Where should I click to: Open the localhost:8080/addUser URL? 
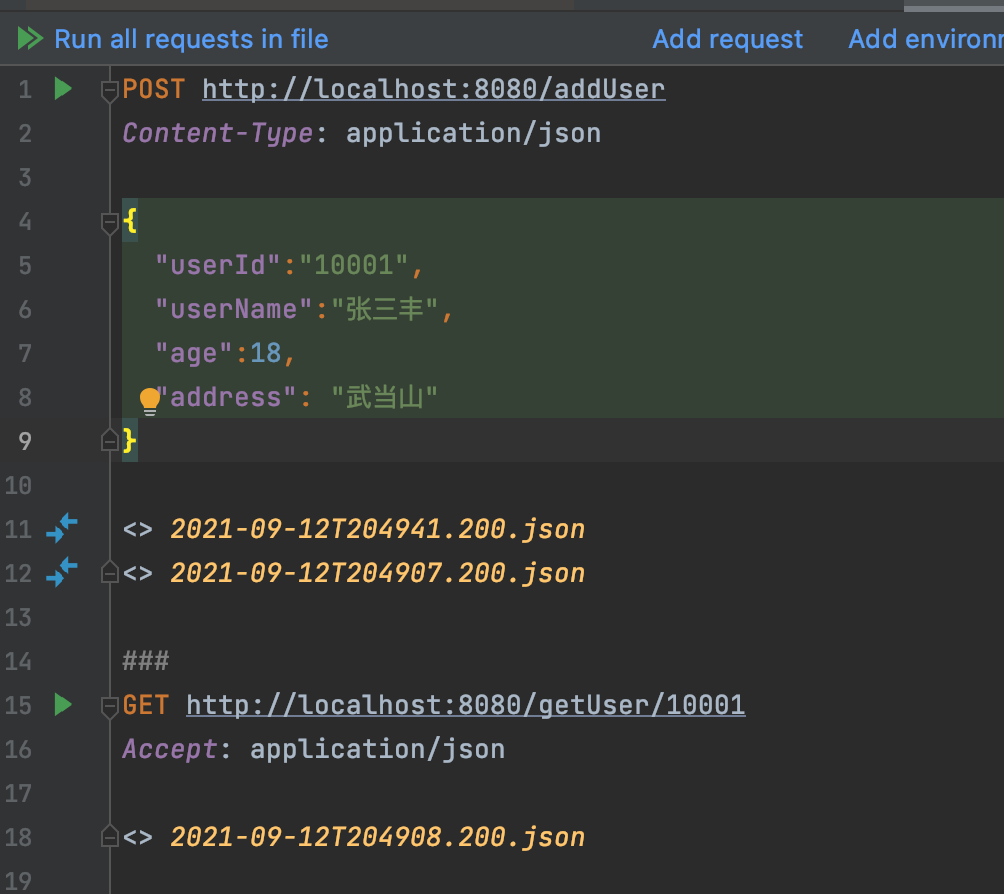click(x=433, y=89)
